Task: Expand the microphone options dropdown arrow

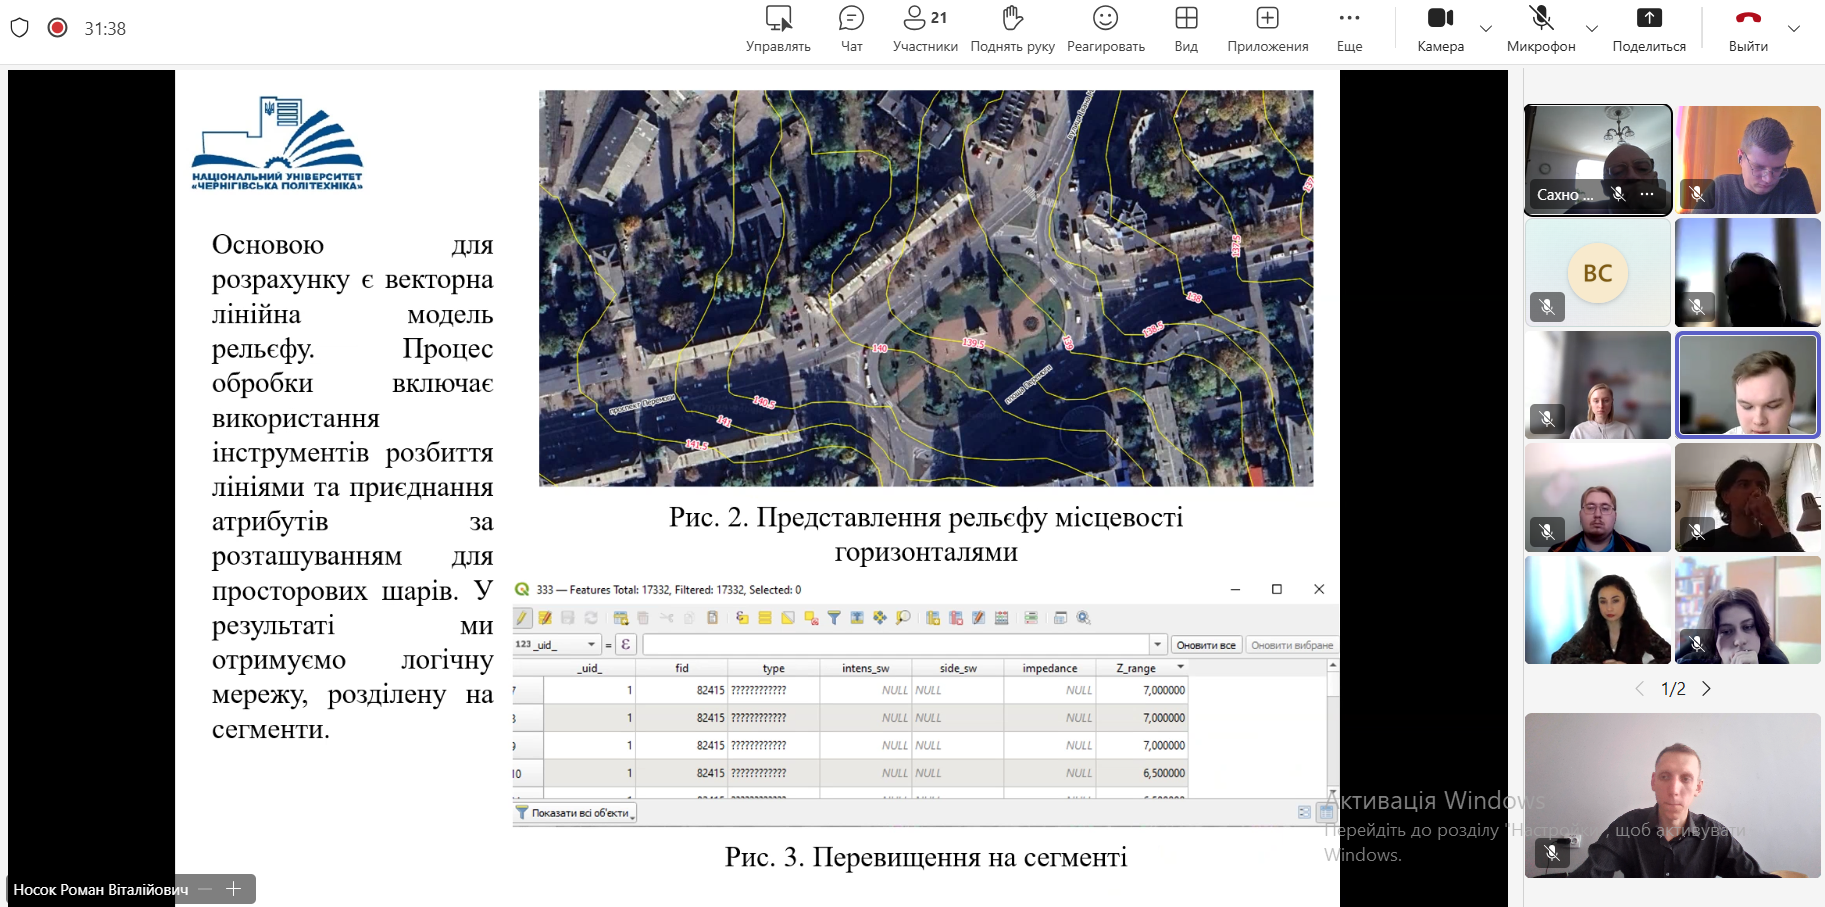Action: (x=1592, y=29)
